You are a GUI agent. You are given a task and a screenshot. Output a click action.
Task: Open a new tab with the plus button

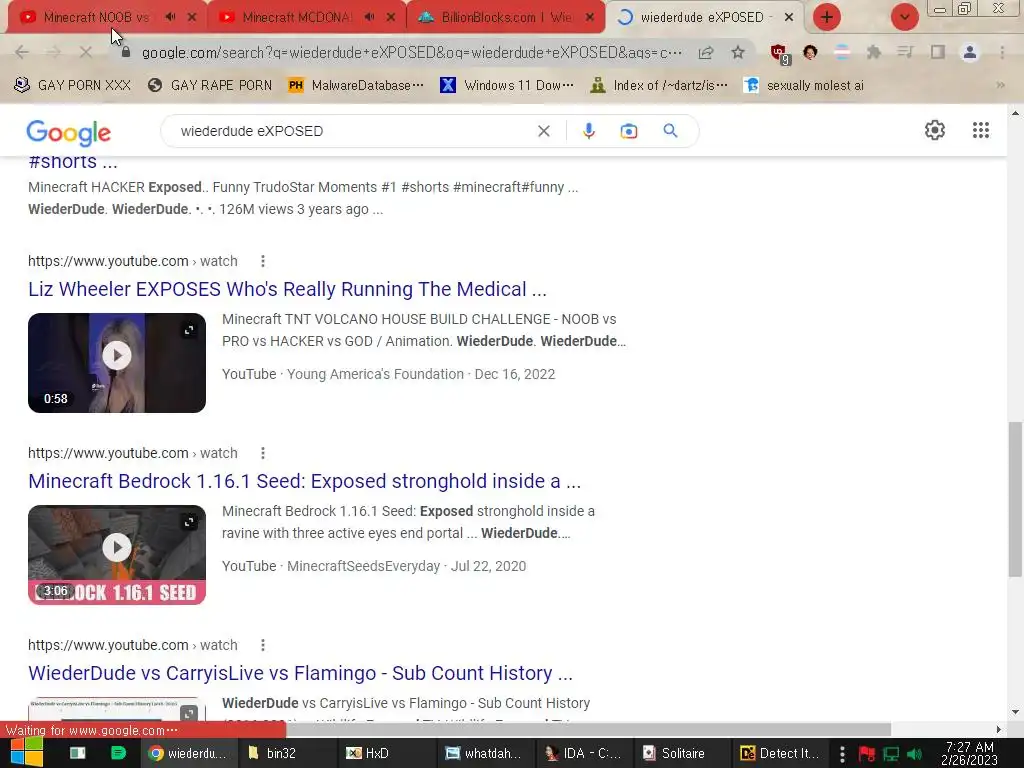[827, 17]
